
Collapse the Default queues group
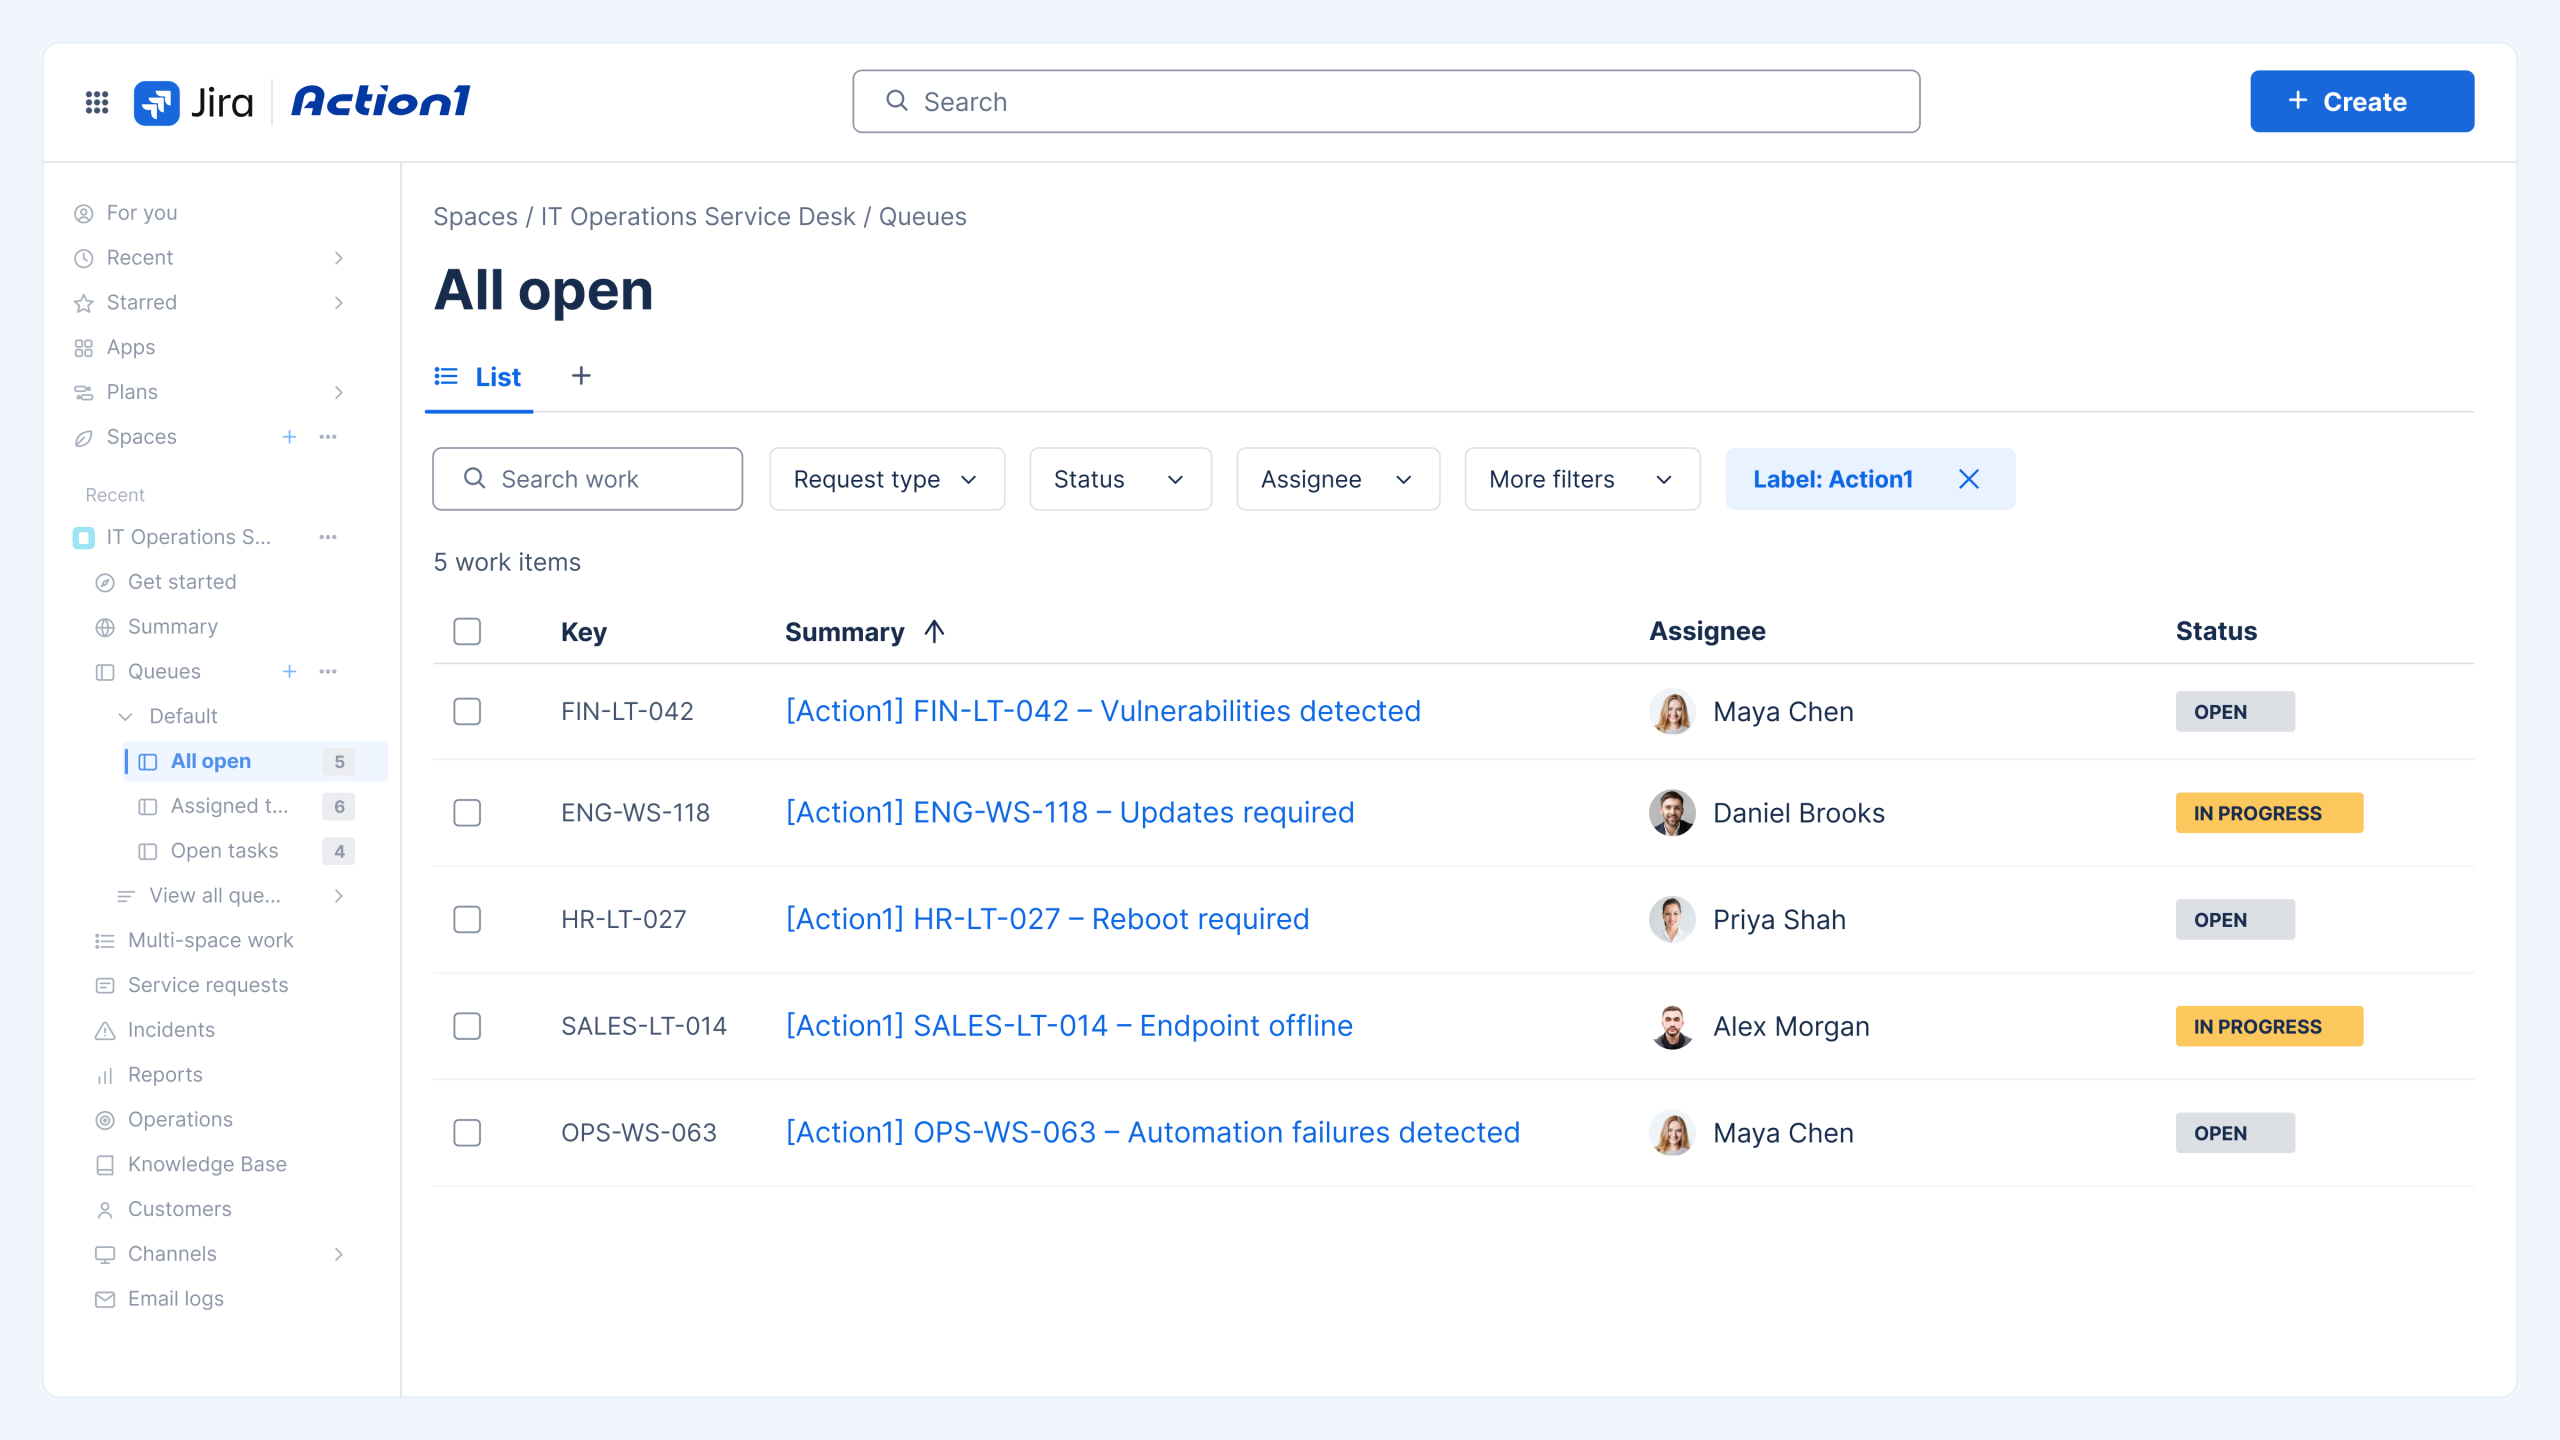pyautogui.click(x=126, y=716)
